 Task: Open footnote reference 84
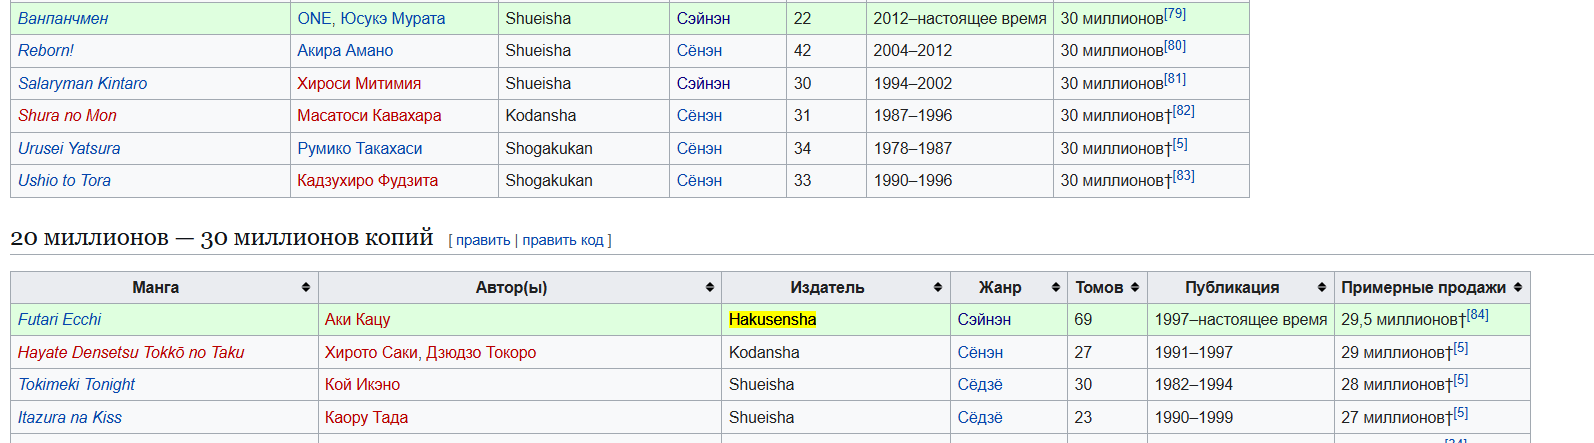(x=1478, y=315)
